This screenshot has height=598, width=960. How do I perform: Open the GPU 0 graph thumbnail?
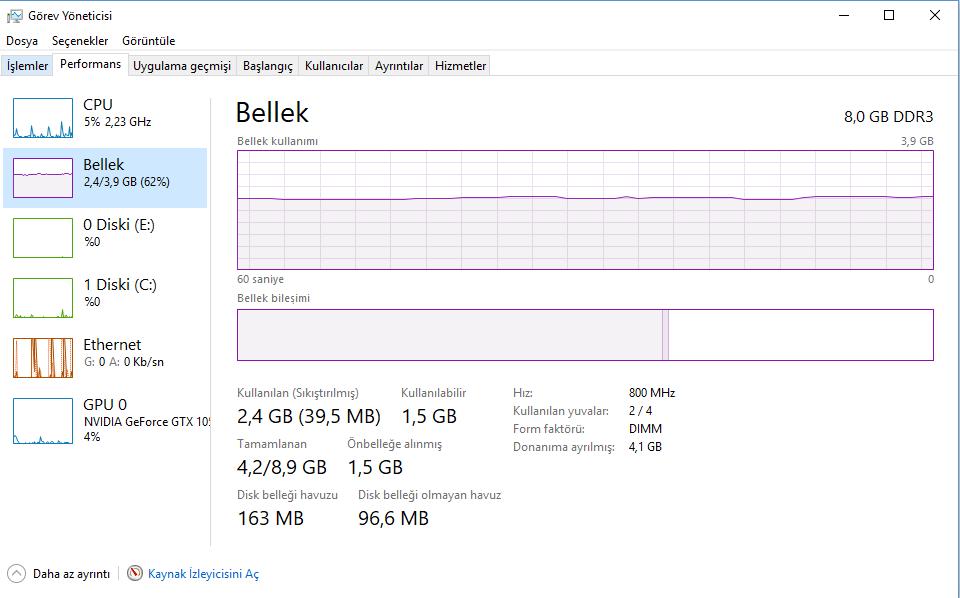click(x=43, y=421)
